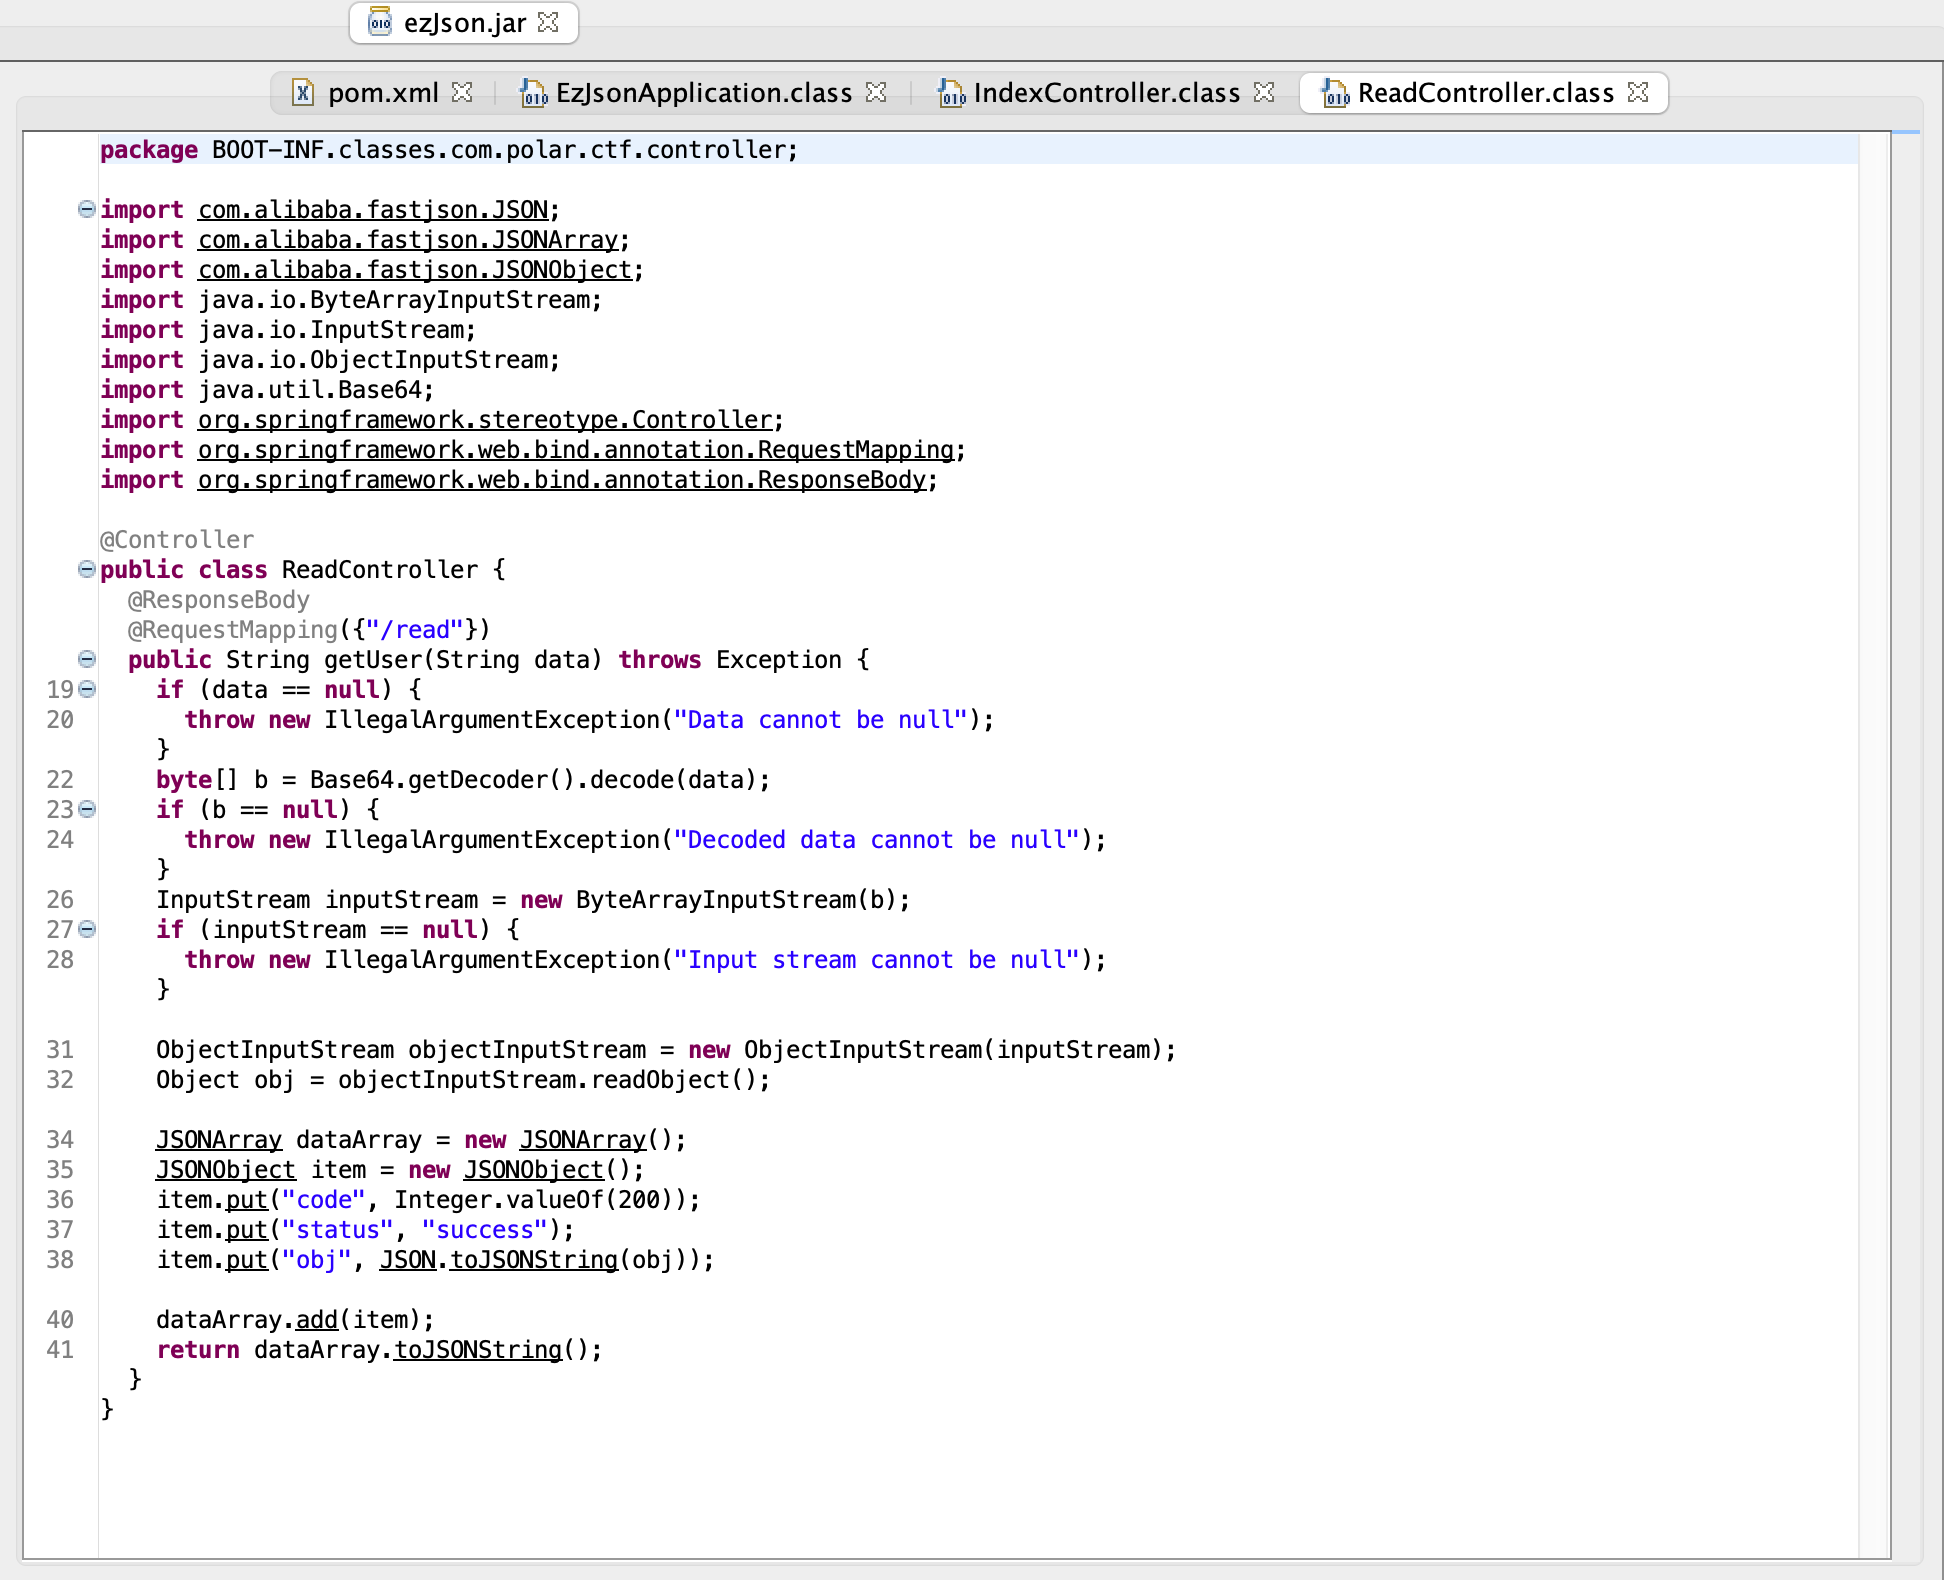Open the RequestMapping annotation import link

click(576, 450)
